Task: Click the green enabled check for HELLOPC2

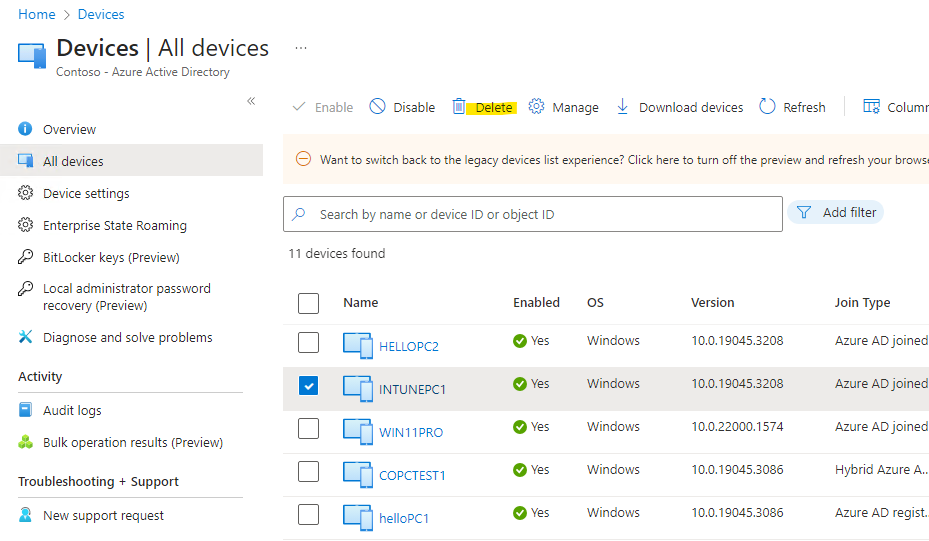Action: pyautogui.click(x=520, y=341)
